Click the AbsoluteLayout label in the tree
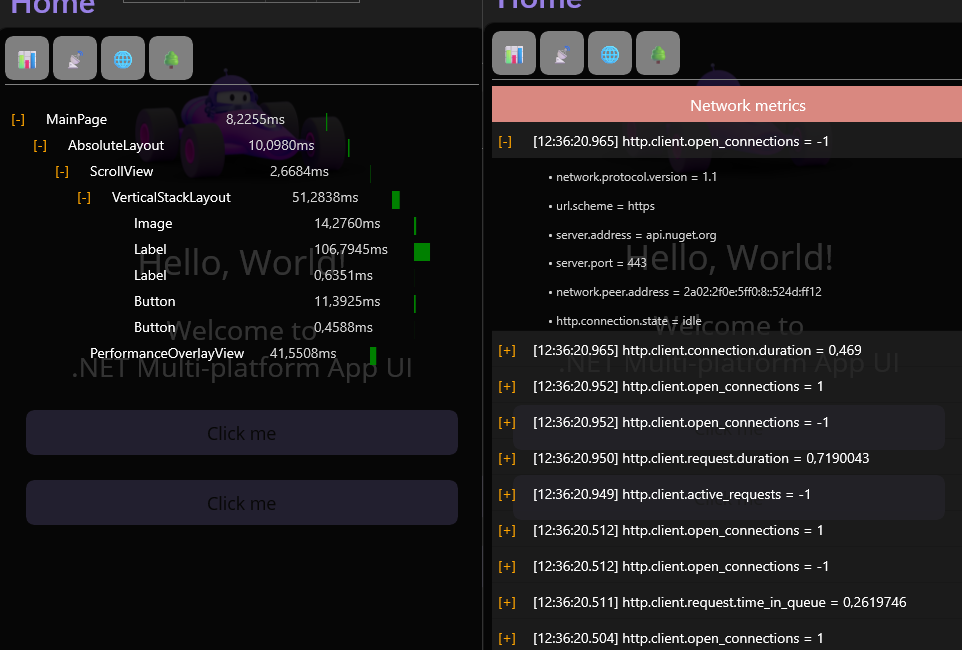 coord(116,145)
